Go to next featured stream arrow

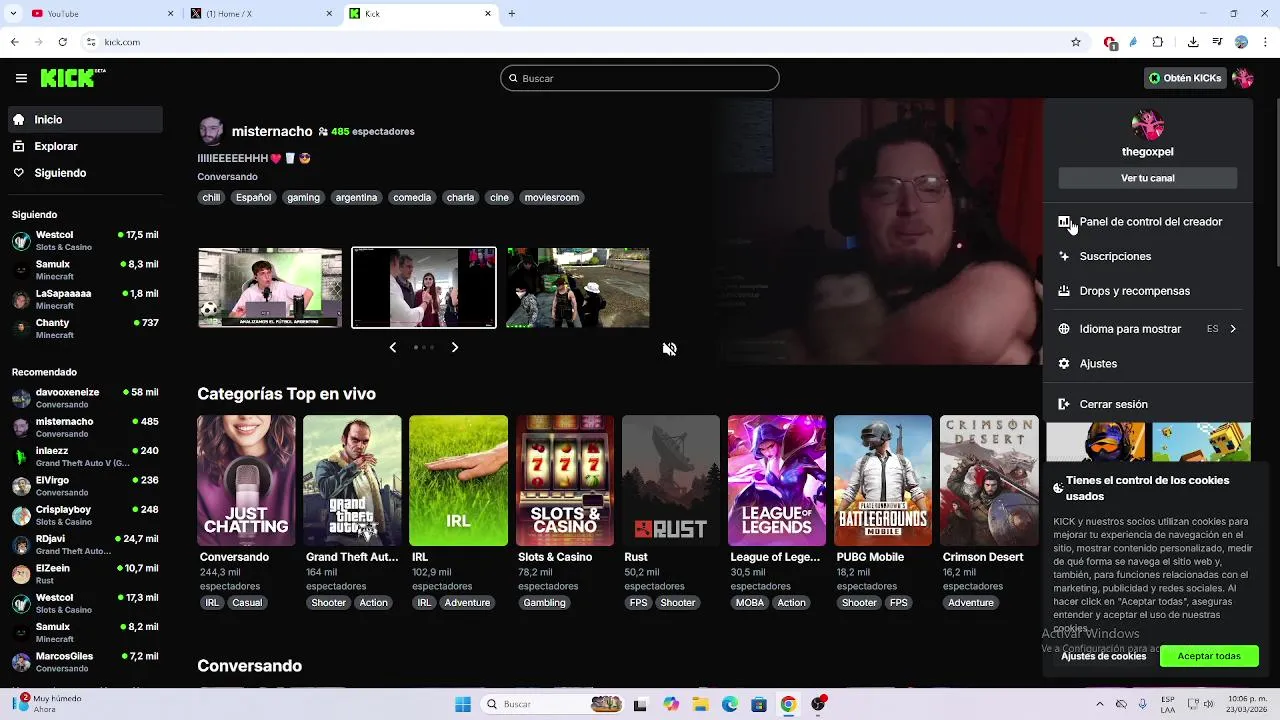[454, 347]
